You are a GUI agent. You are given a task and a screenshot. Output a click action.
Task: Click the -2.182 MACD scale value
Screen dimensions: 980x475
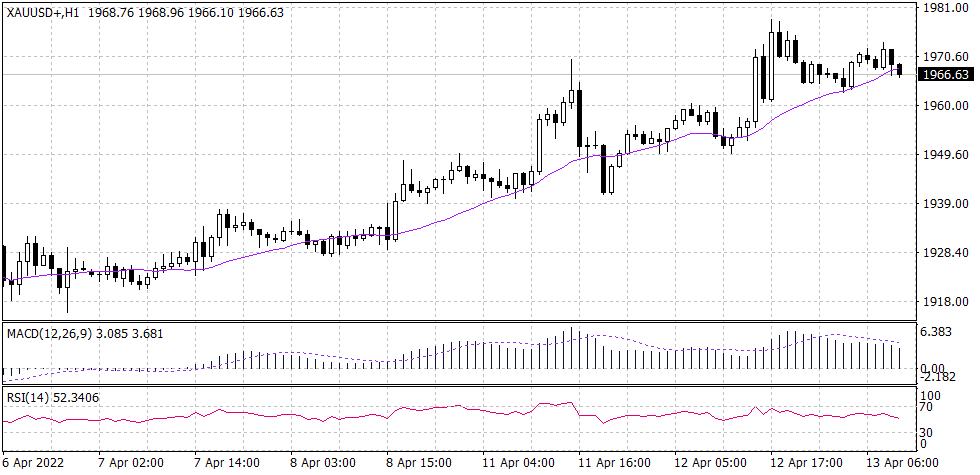tap(937, 376)
